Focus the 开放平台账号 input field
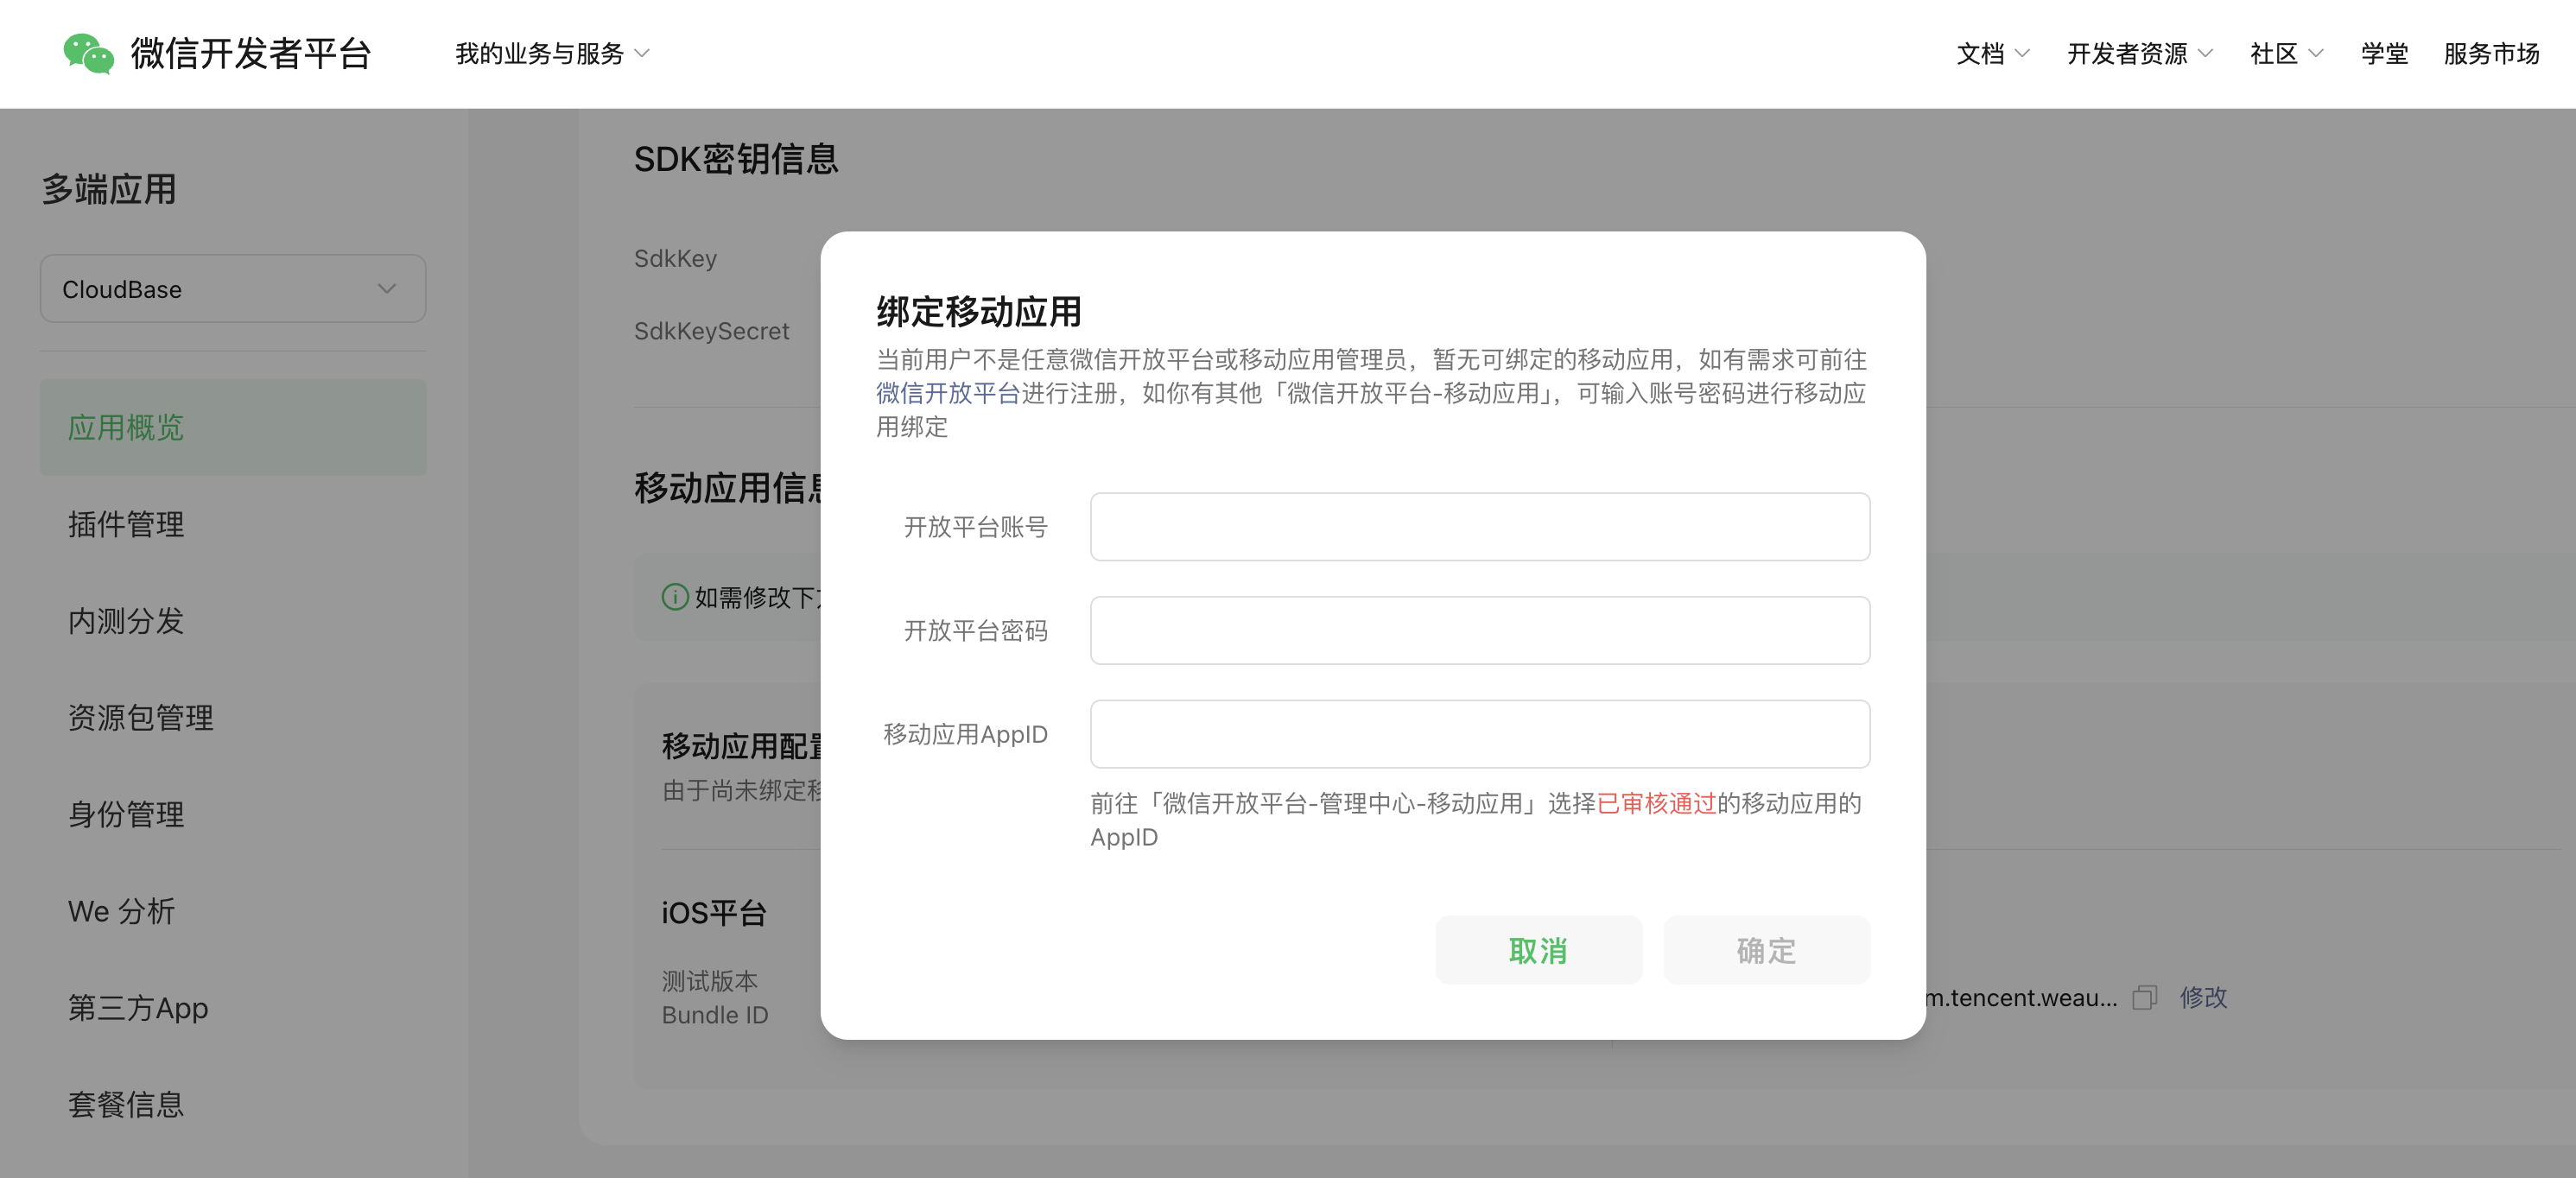This screenshot has width=2576, height=1178. click(1480, 527)
